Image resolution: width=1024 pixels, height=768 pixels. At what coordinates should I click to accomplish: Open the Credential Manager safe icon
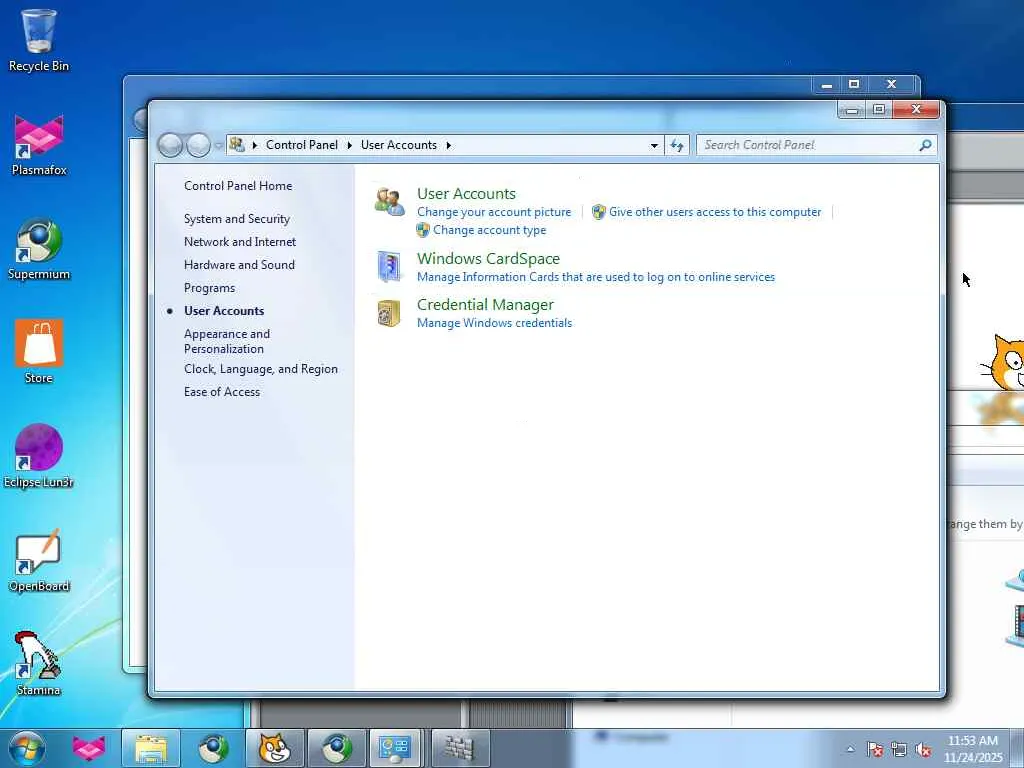pyautogui.click(x=389, y=313)
